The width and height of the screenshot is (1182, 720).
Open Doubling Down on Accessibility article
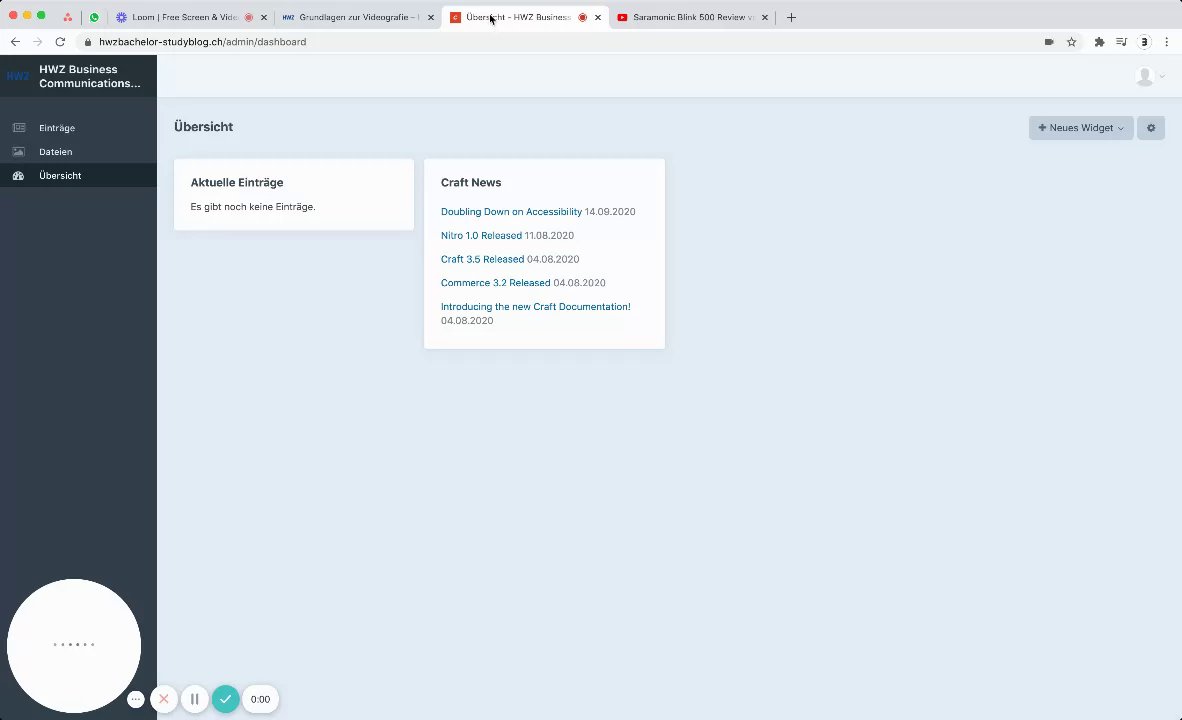click(x=511, y=212)
